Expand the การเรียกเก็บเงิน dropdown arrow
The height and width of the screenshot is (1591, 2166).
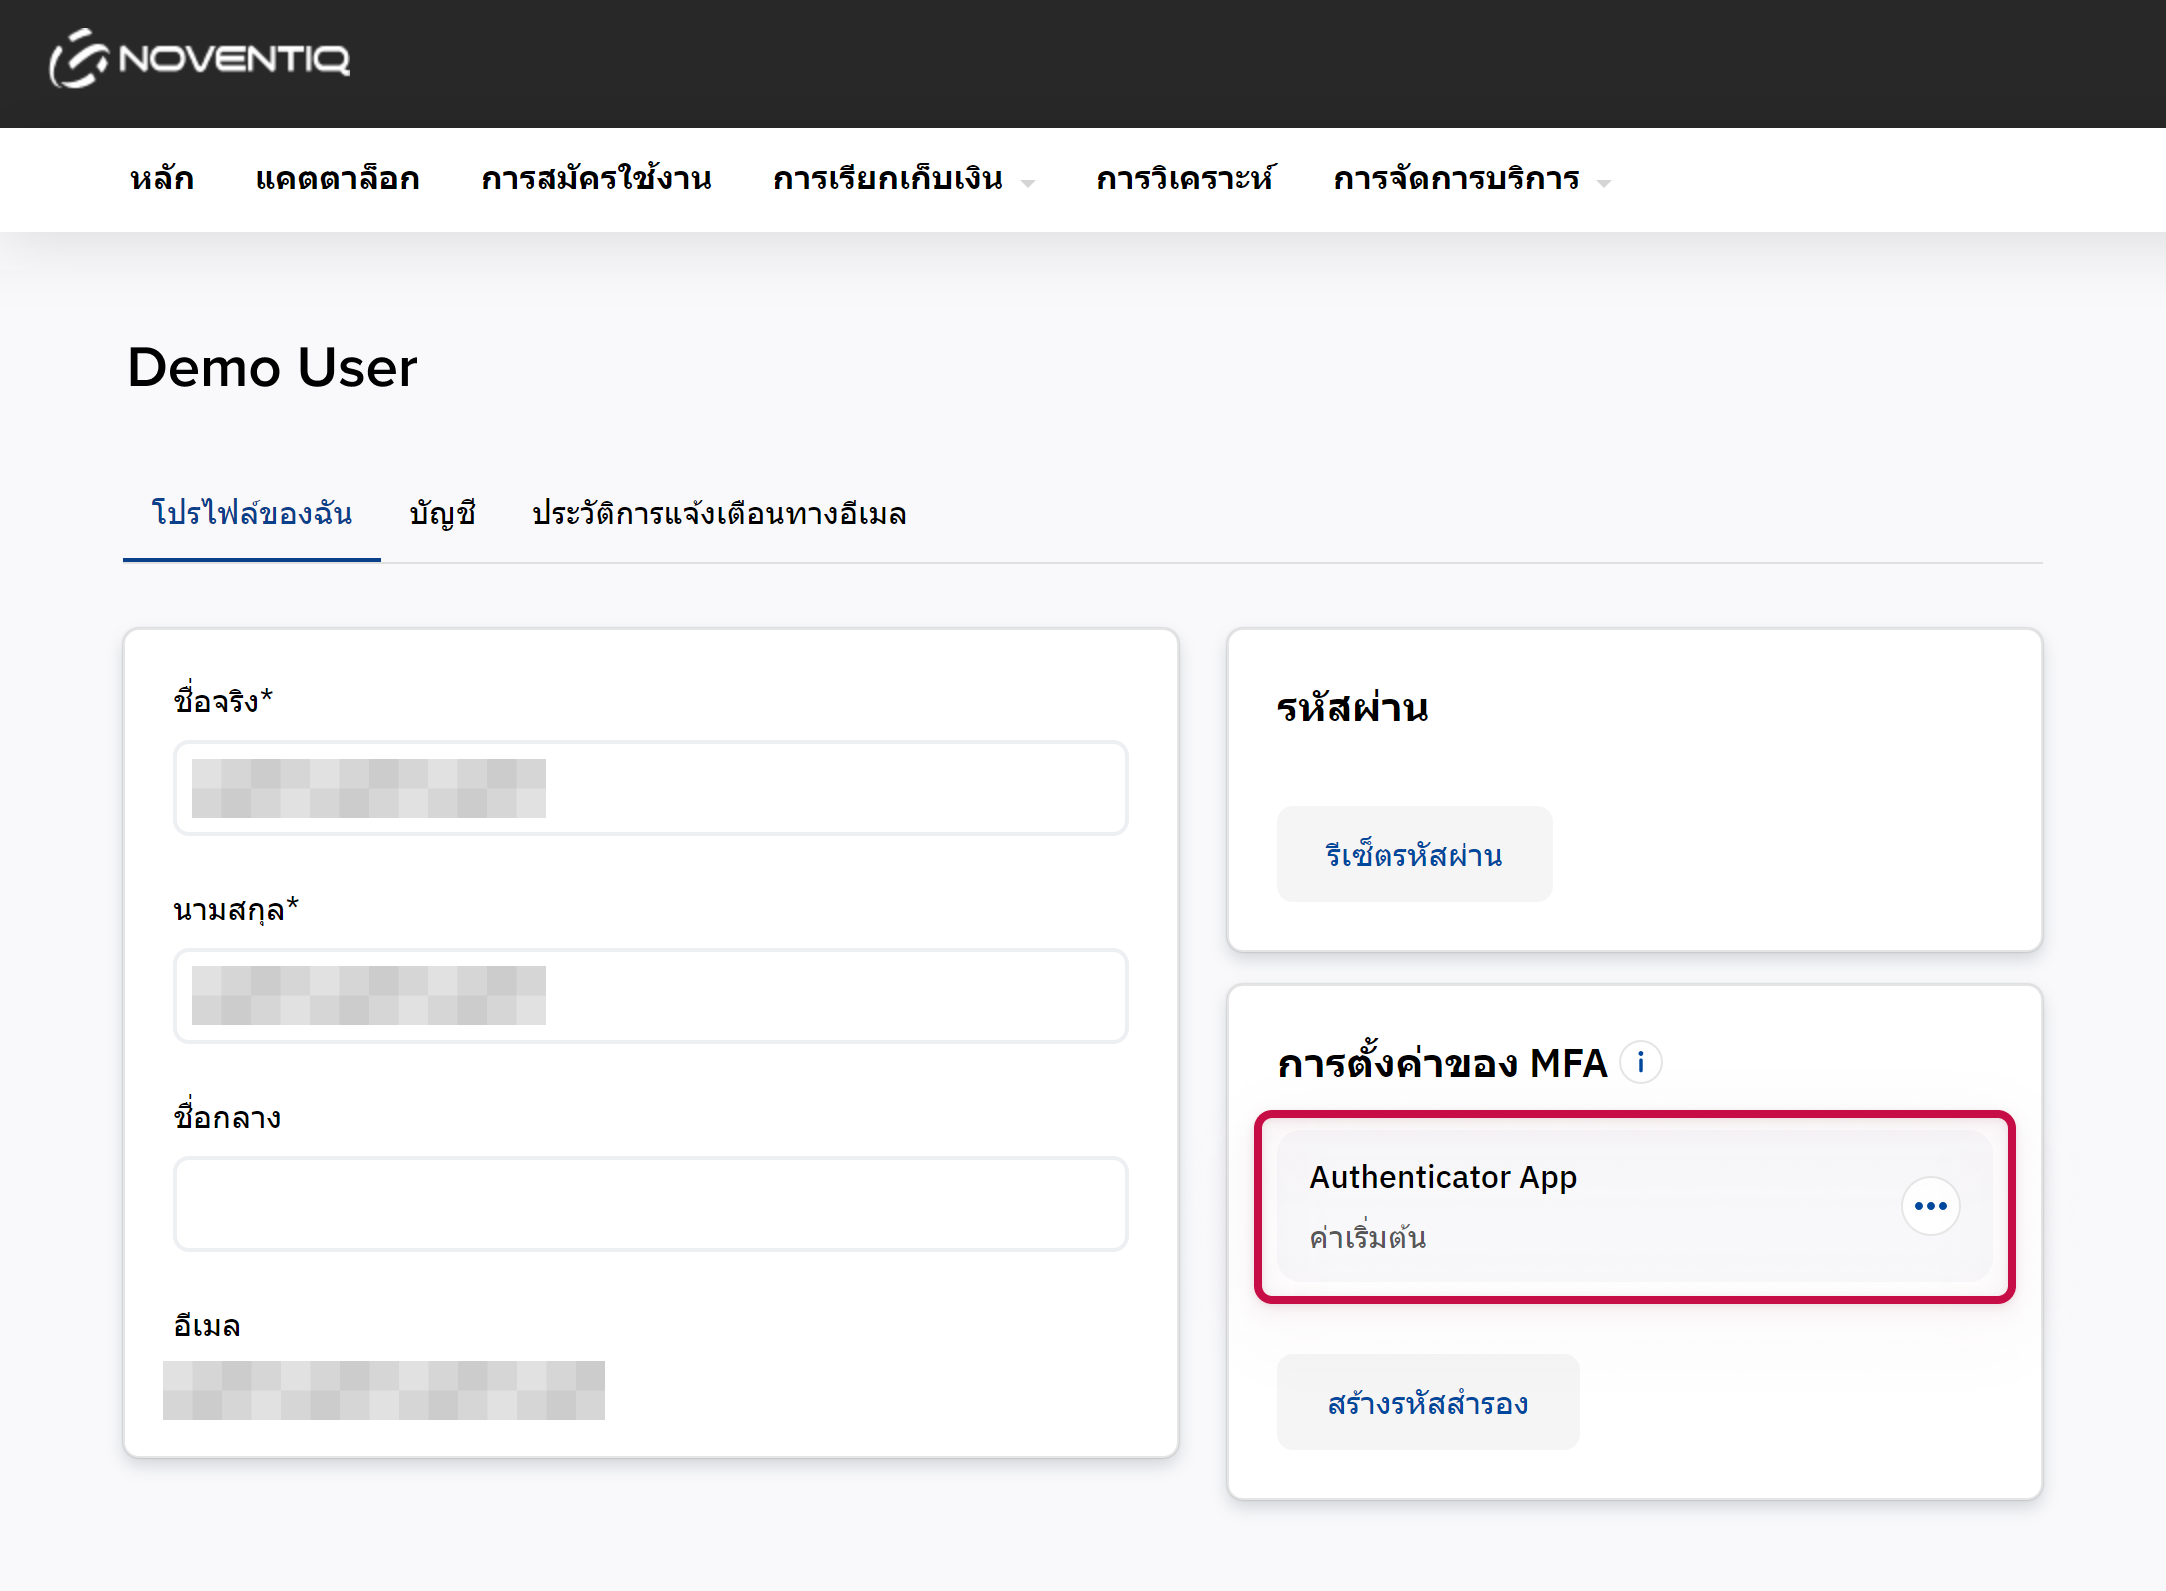click(1028, 183)
